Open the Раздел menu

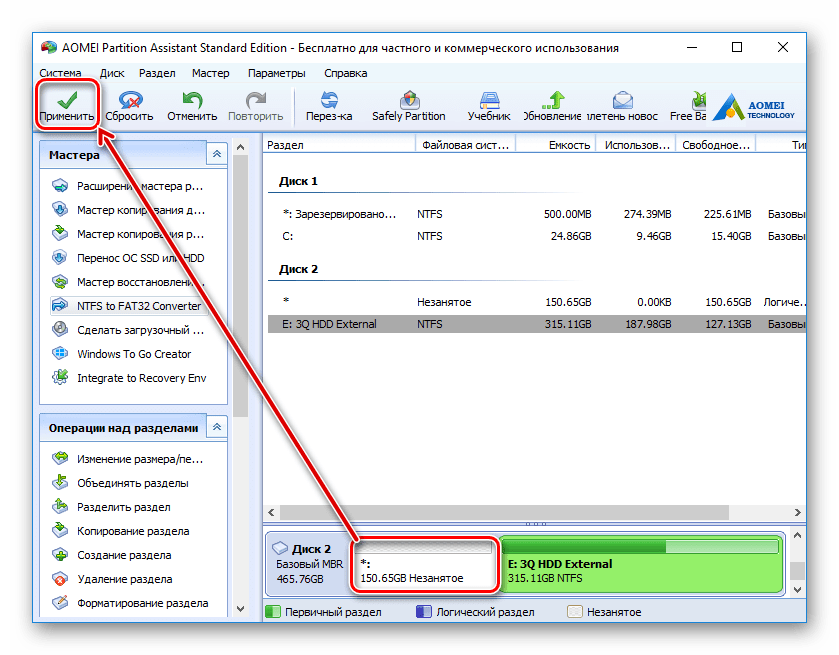pyautogui.click(x=157, y=73)
